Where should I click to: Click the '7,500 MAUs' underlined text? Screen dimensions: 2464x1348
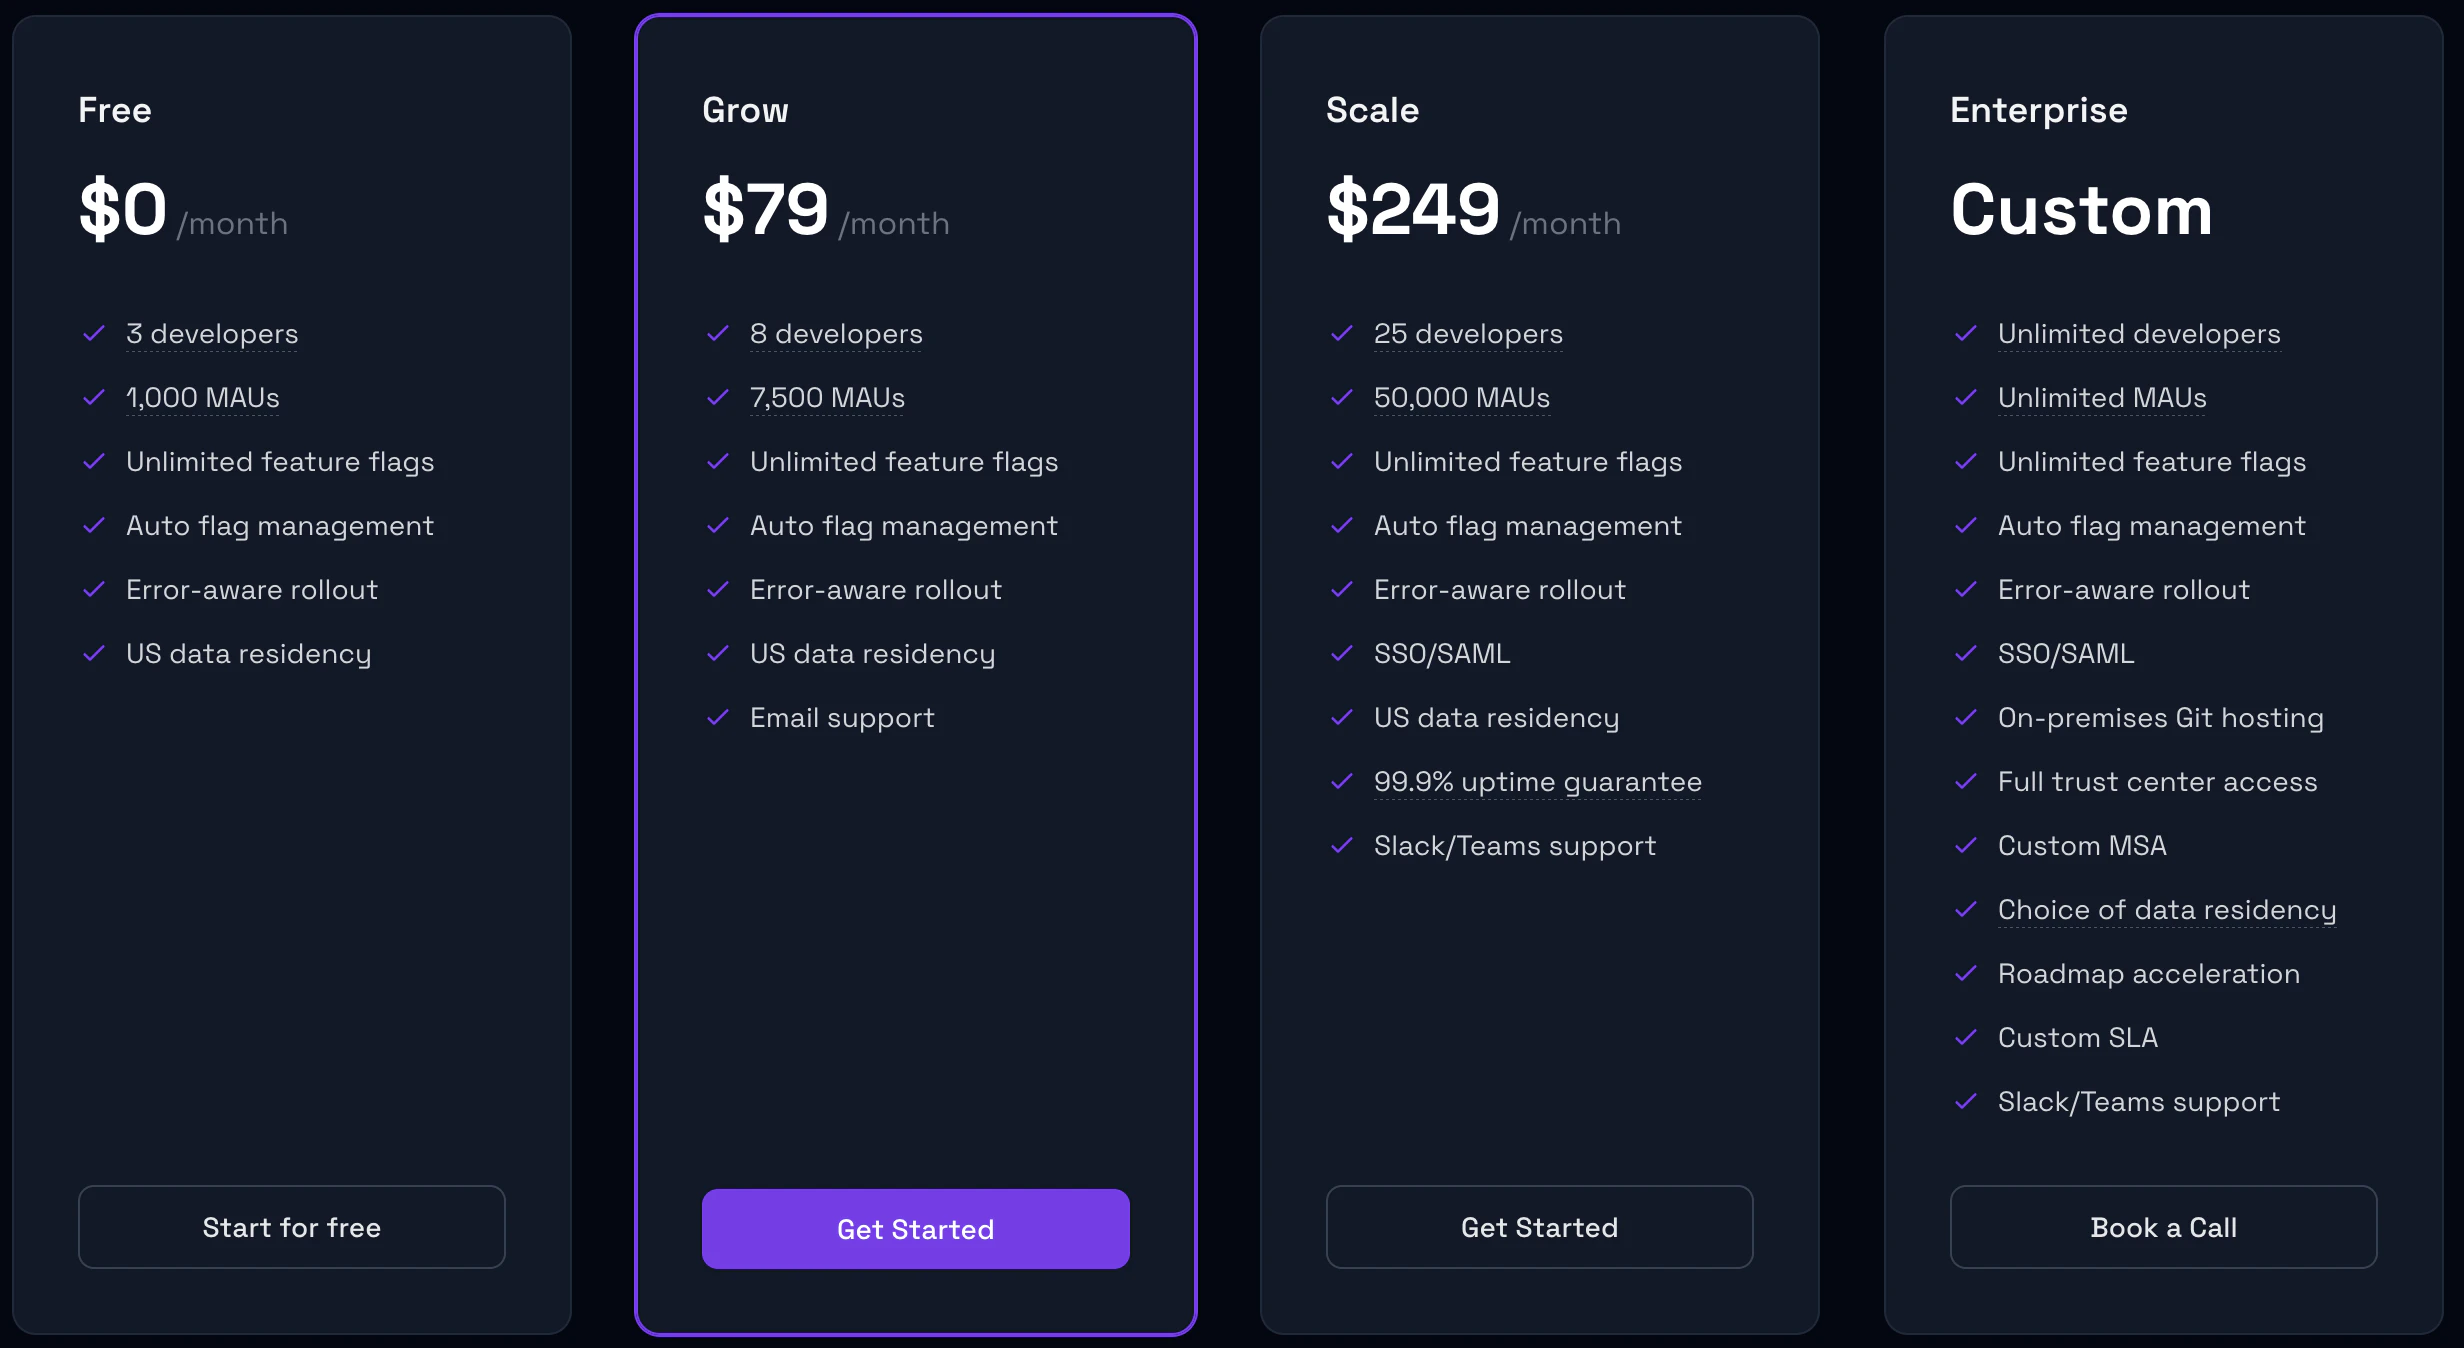click(x=827, y=398)
